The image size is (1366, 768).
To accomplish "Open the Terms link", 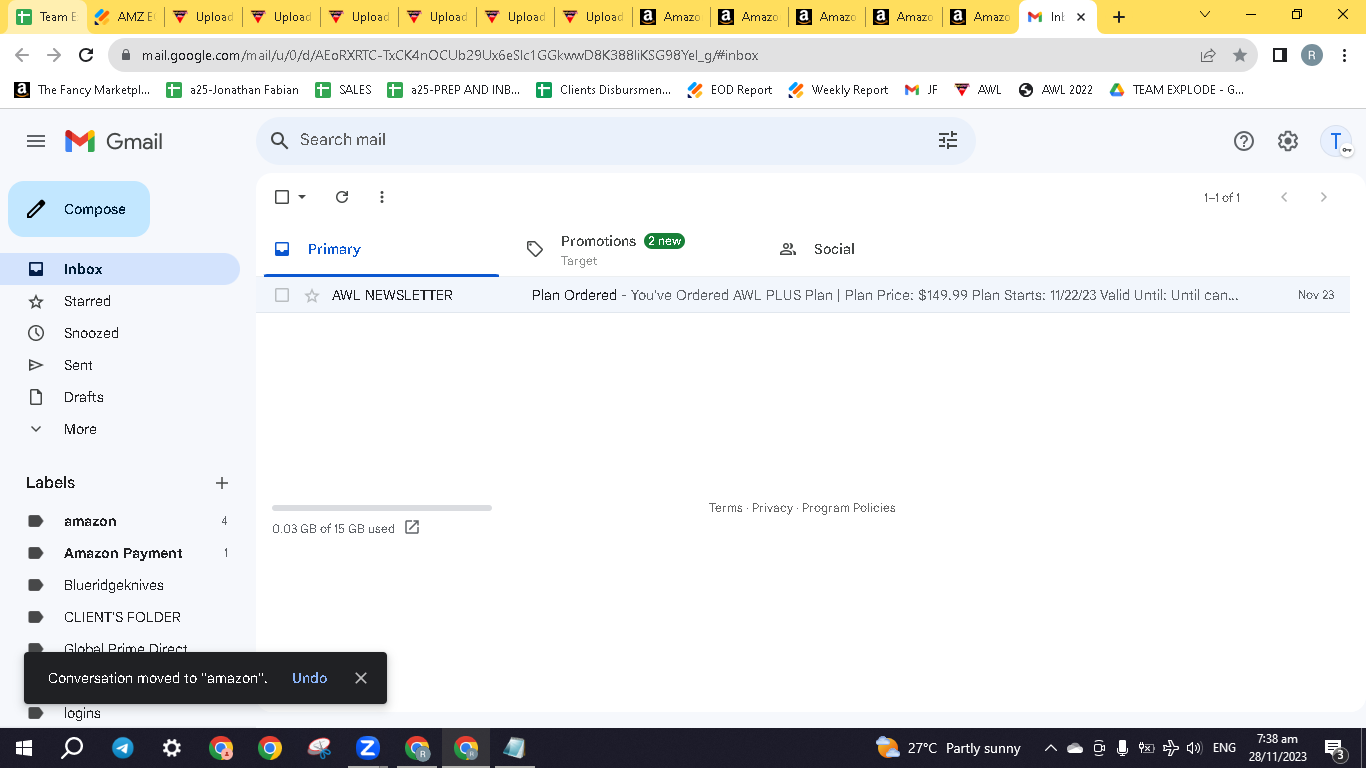I will pos(726,508).
